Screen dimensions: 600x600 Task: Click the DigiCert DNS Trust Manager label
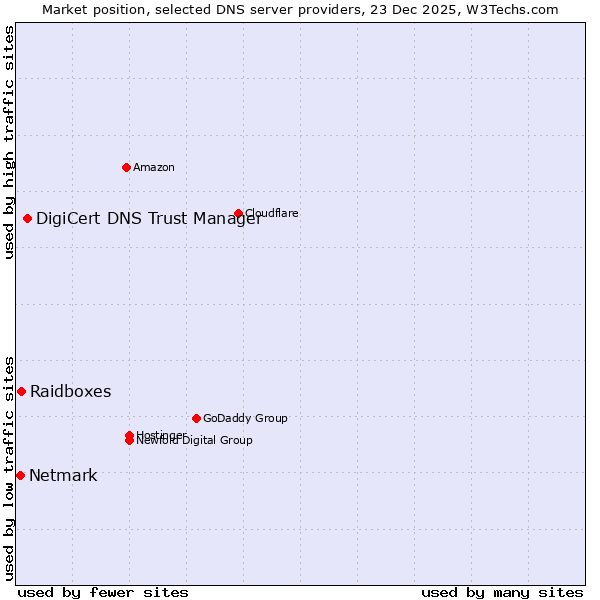click(x=148, y=219)
